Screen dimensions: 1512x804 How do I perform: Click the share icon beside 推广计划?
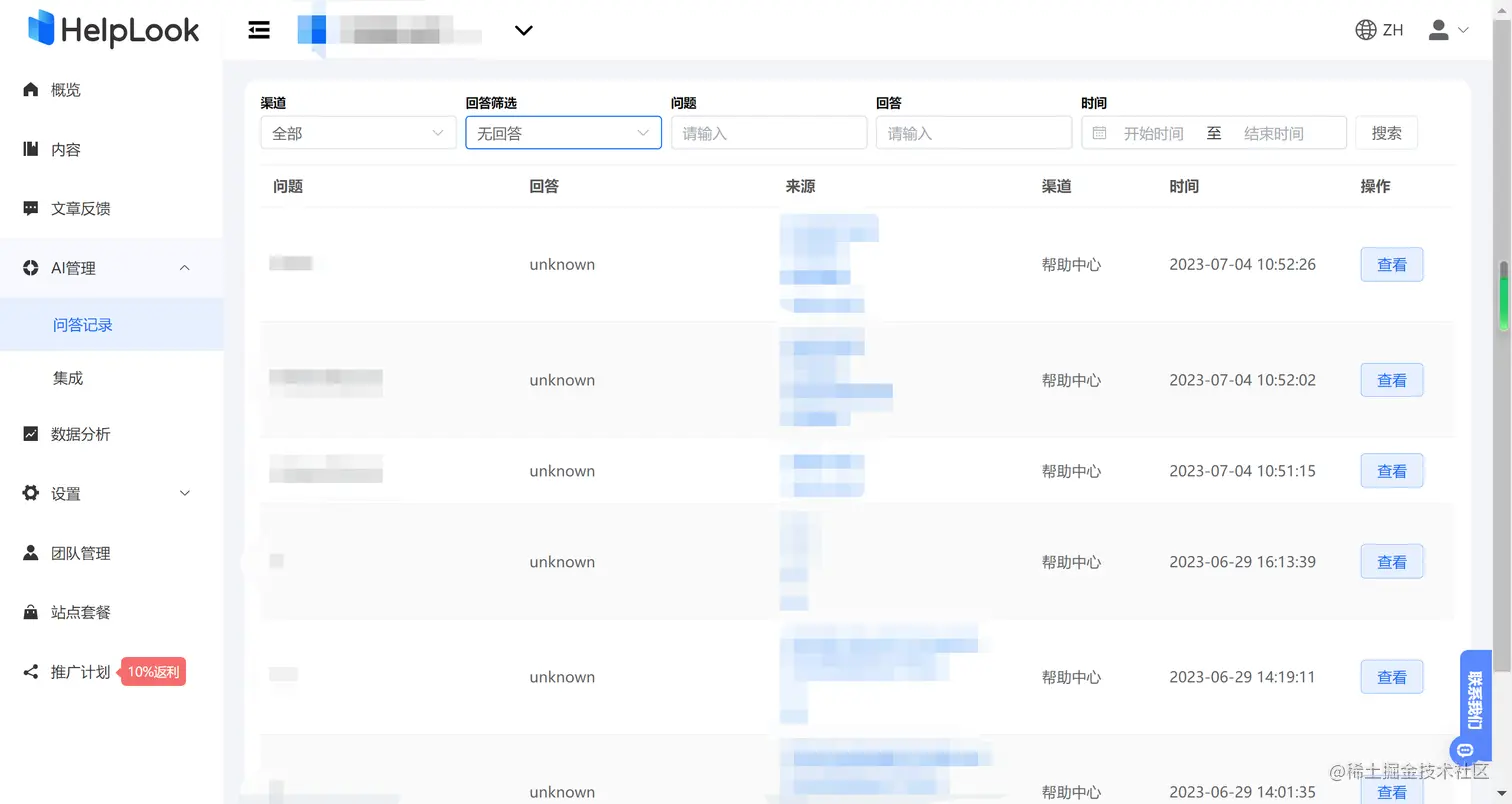click(31, 672)
